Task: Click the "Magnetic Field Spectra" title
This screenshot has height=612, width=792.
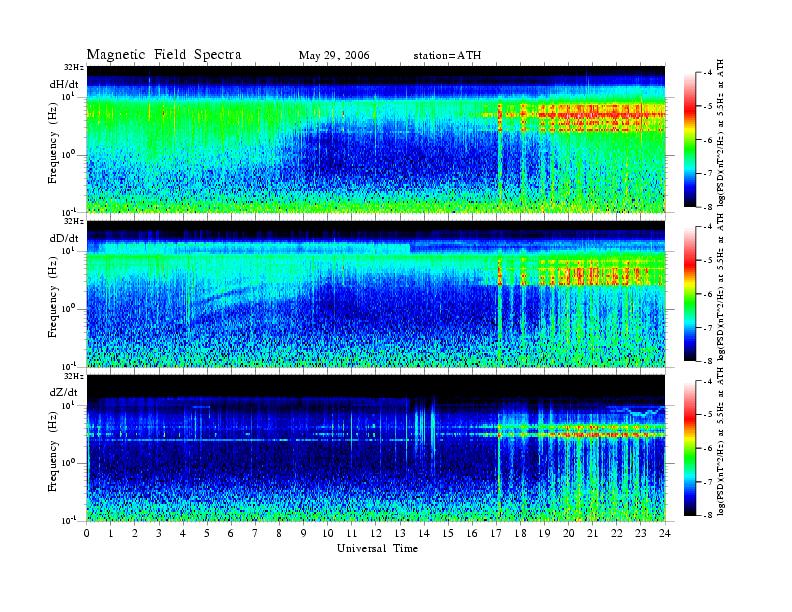Action: coord(164,55)
